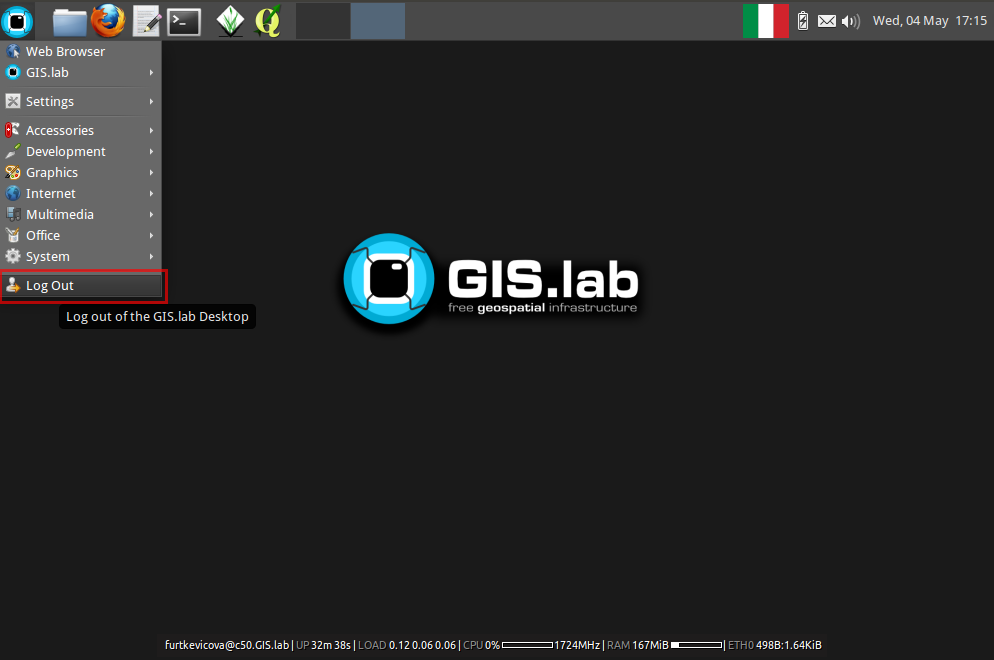Click the Development icon in menu

[x=13, y=152]
